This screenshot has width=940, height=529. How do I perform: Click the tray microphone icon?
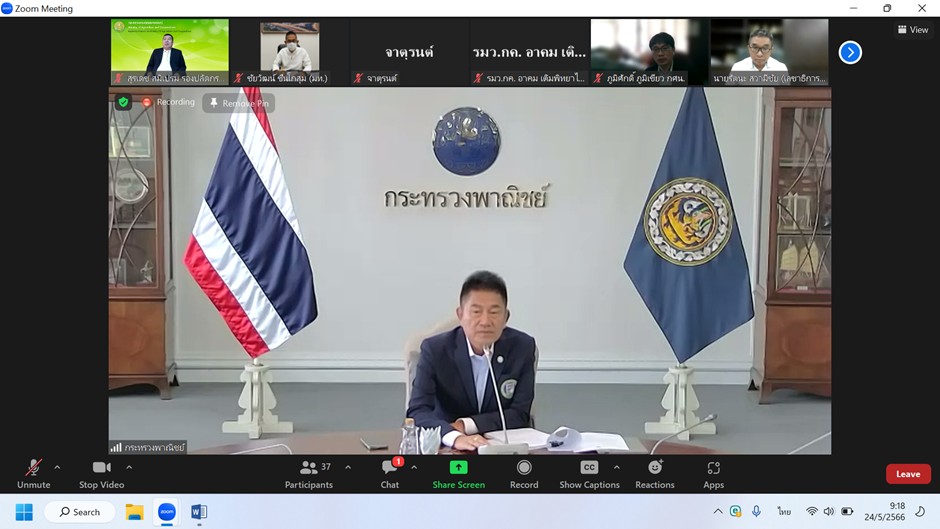(757, 512)
